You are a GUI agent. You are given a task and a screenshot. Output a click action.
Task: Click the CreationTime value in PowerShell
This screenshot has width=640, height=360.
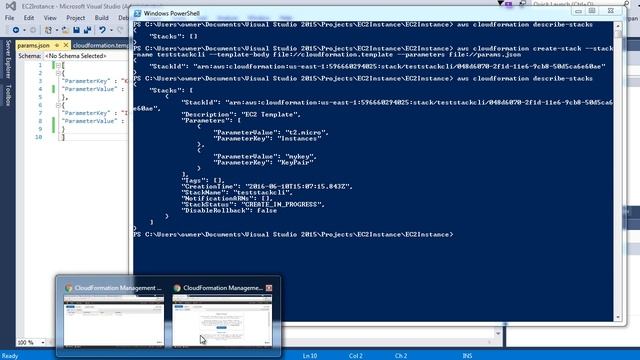click(x=298, y=186)
